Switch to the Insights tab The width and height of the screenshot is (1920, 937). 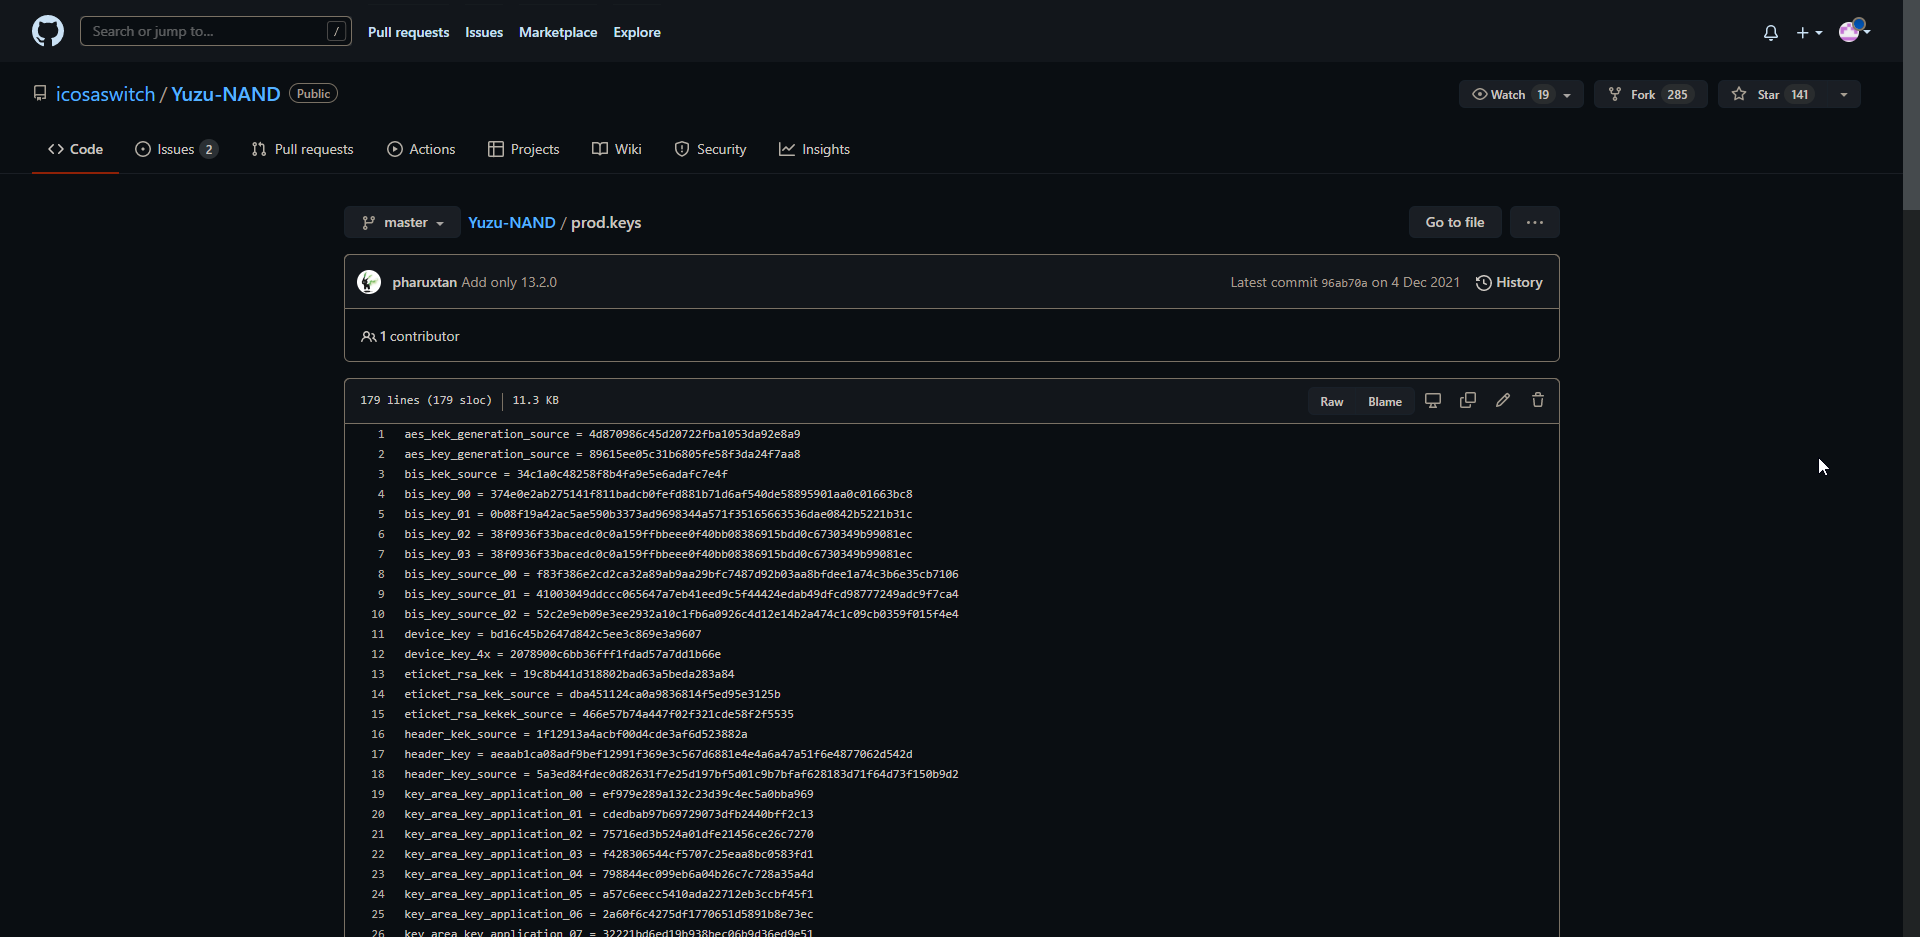(x=815, y=149)
